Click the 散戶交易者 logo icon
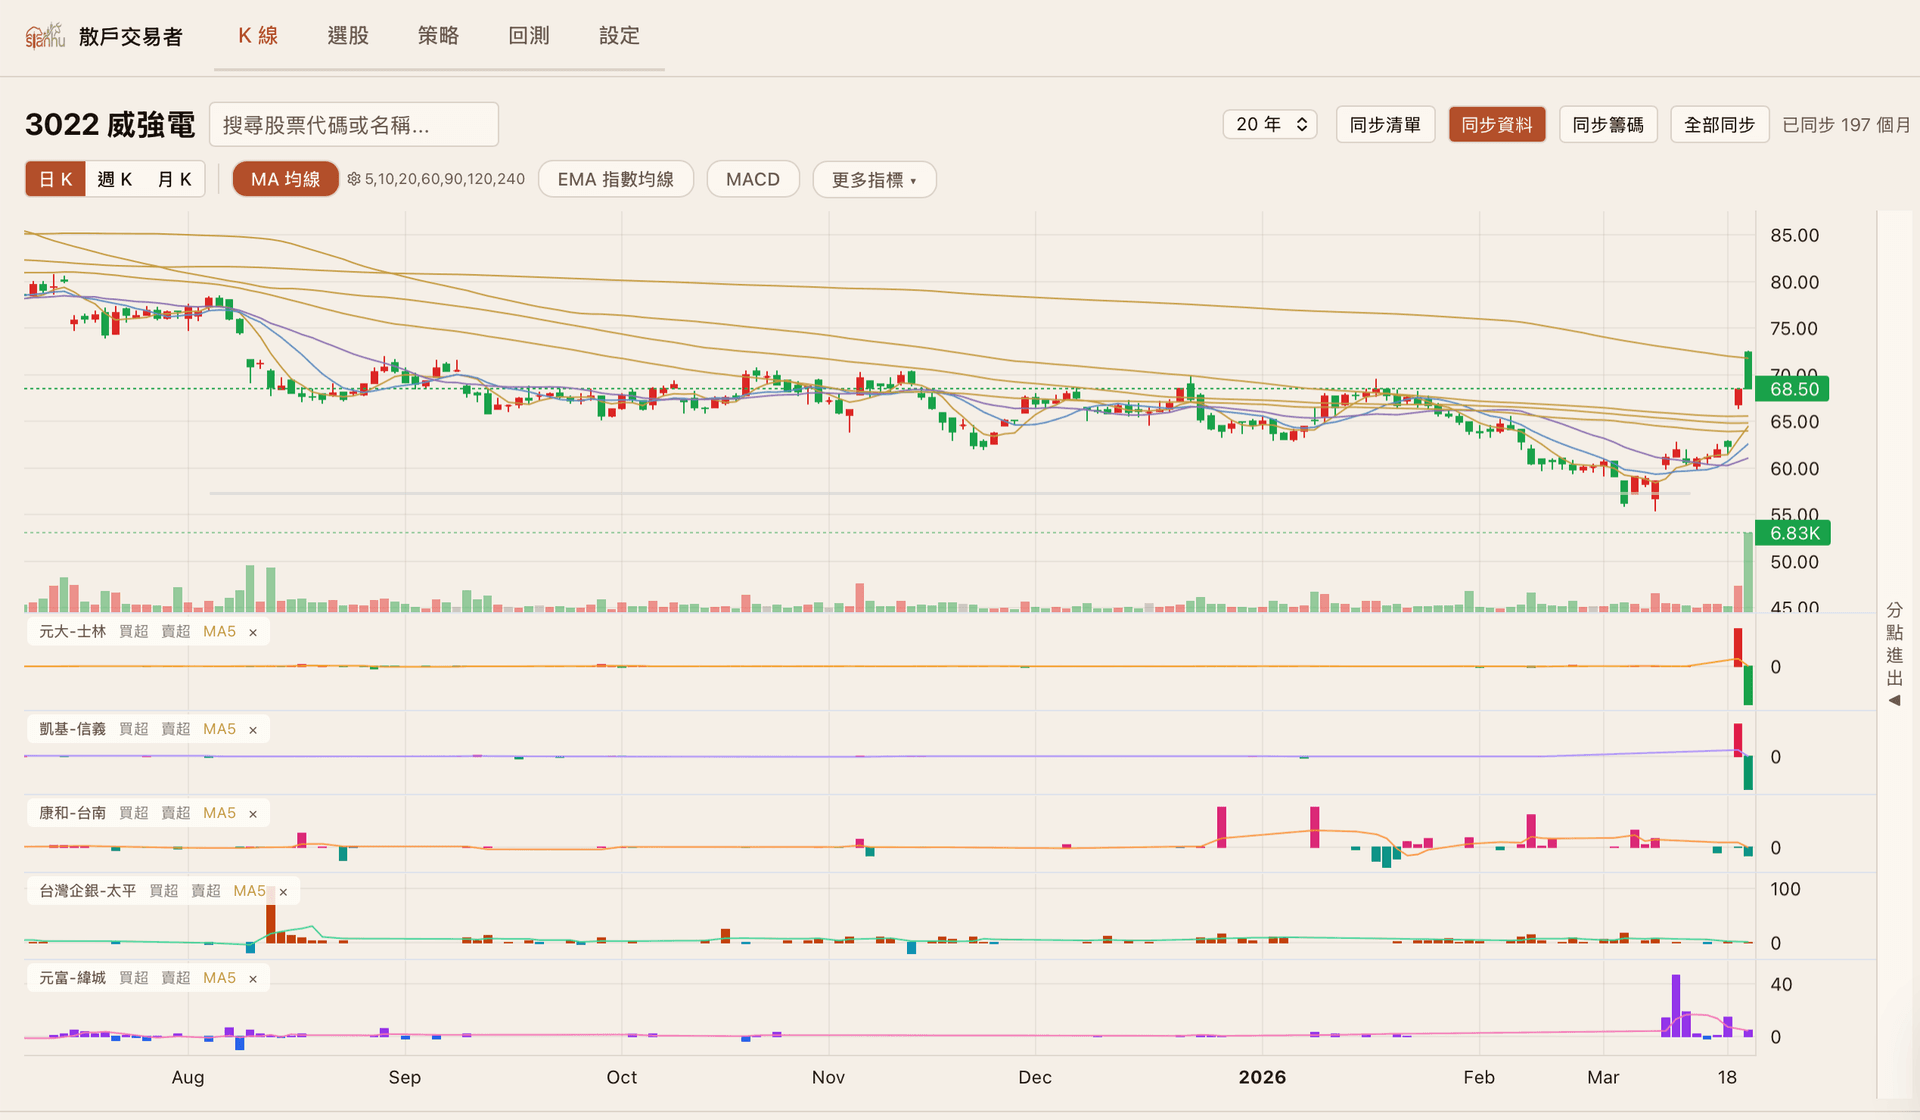The width and height of the screenshot is (1920, 1120). point(45,36)
